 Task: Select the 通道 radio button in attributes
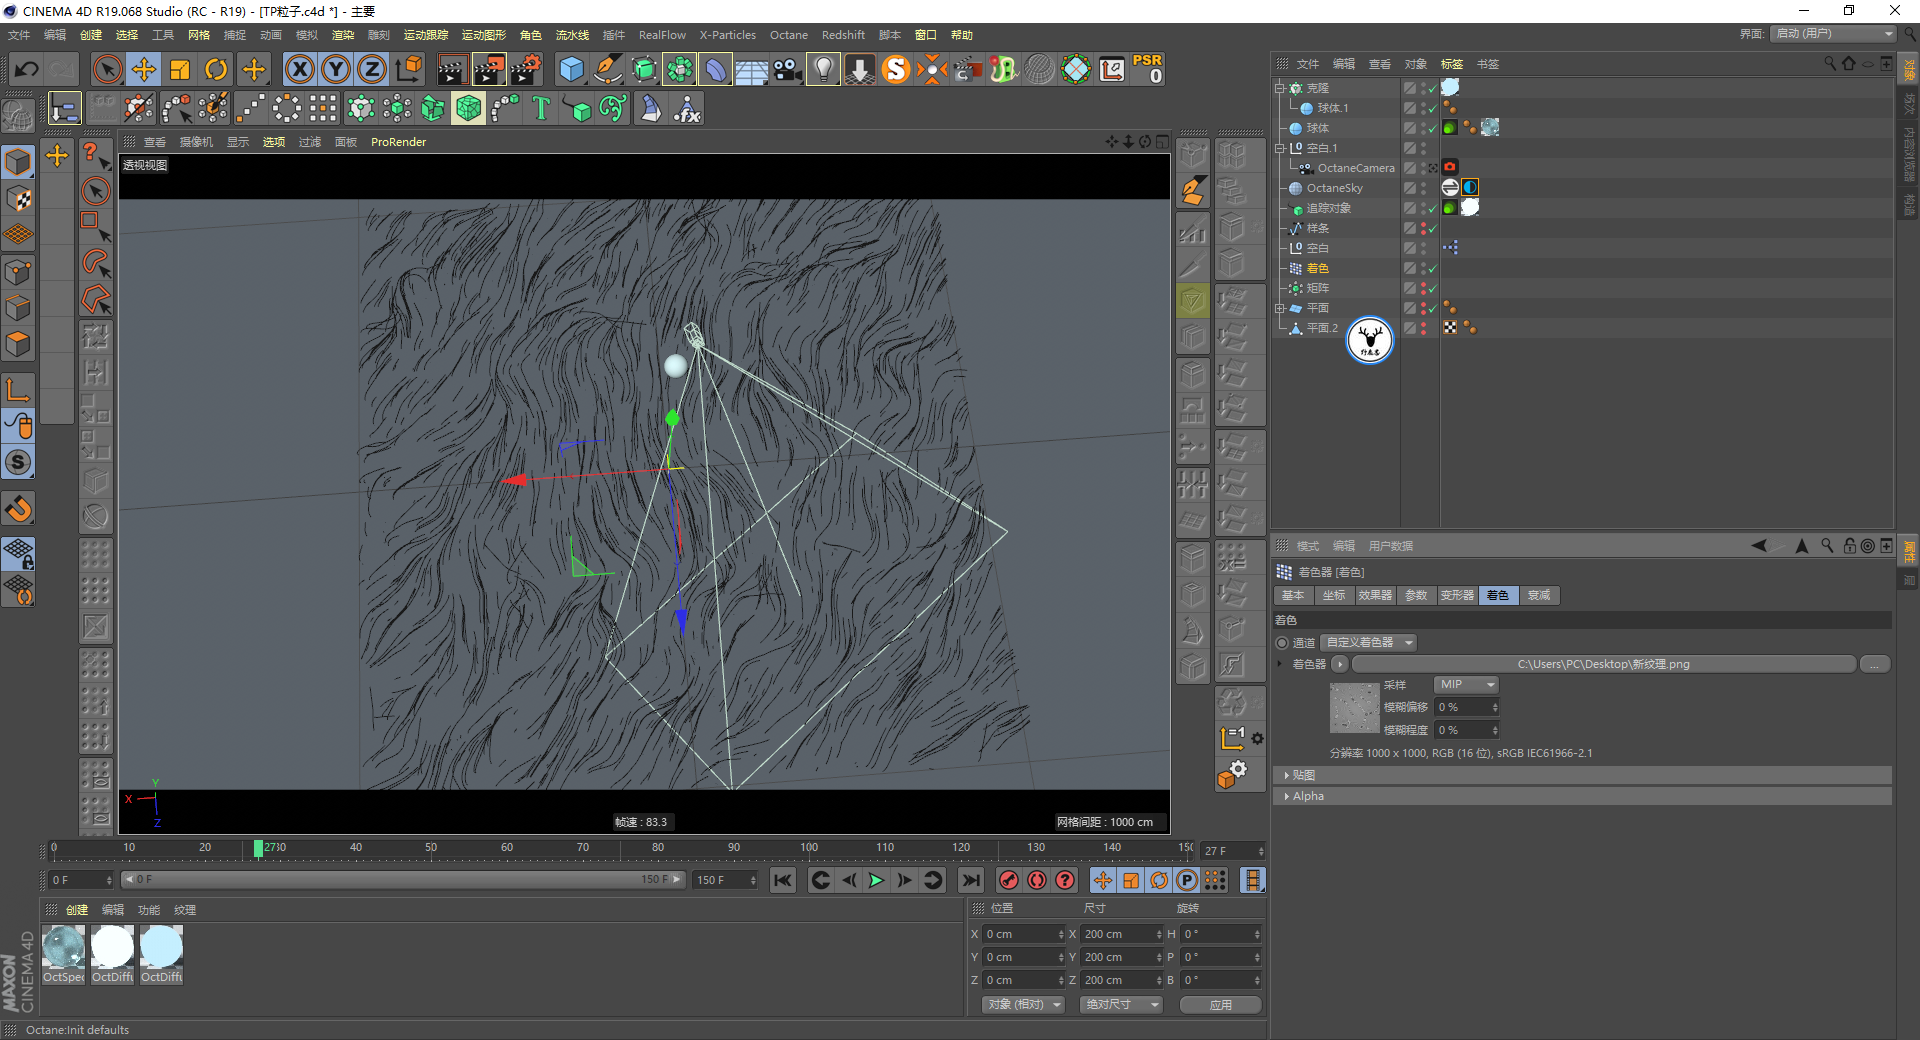pos(1282,643)
